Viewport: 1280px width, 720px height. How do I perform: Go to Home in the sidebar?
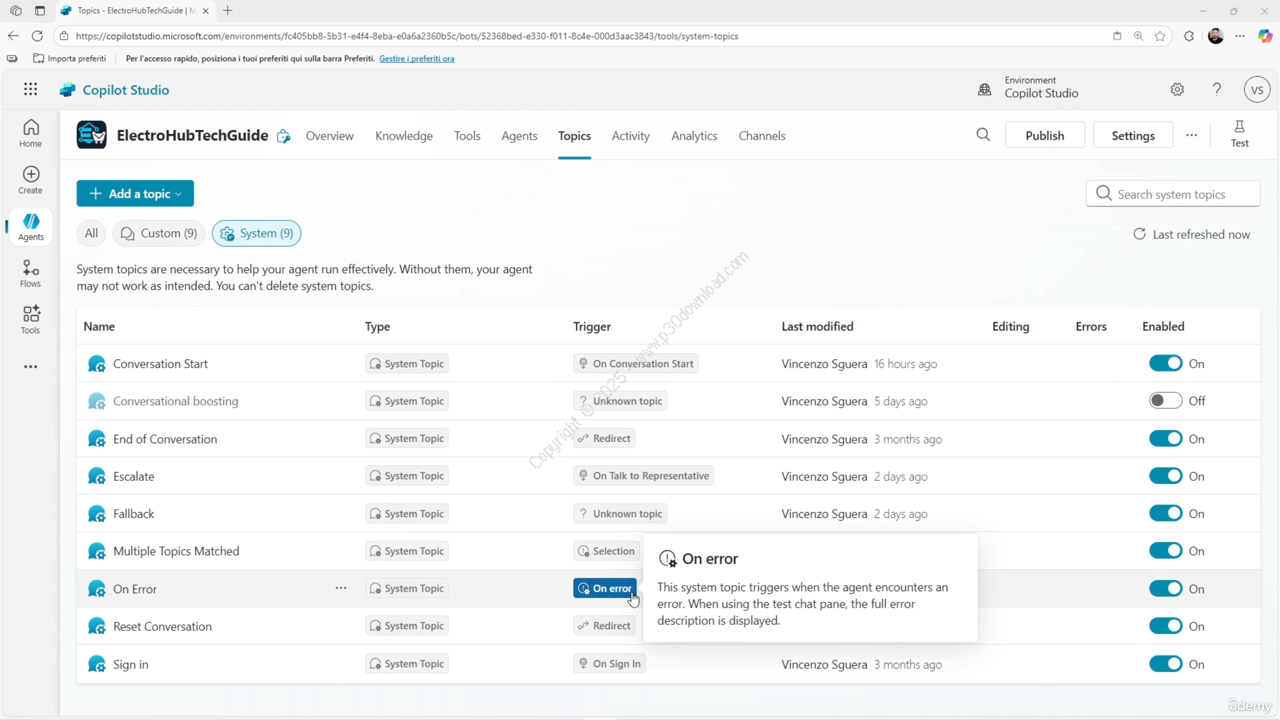tap(31, 133)
